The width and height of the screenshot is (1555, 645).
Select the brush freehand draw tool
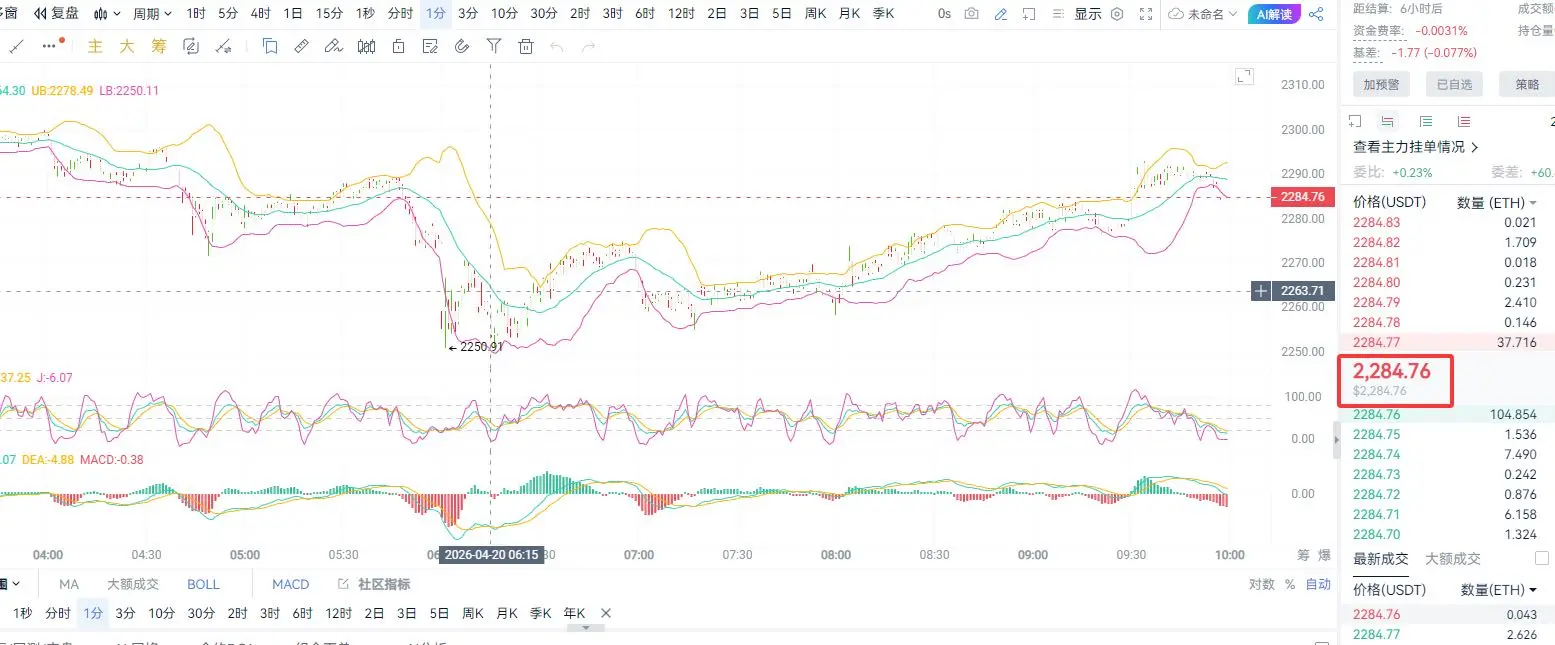click(334, 46)
